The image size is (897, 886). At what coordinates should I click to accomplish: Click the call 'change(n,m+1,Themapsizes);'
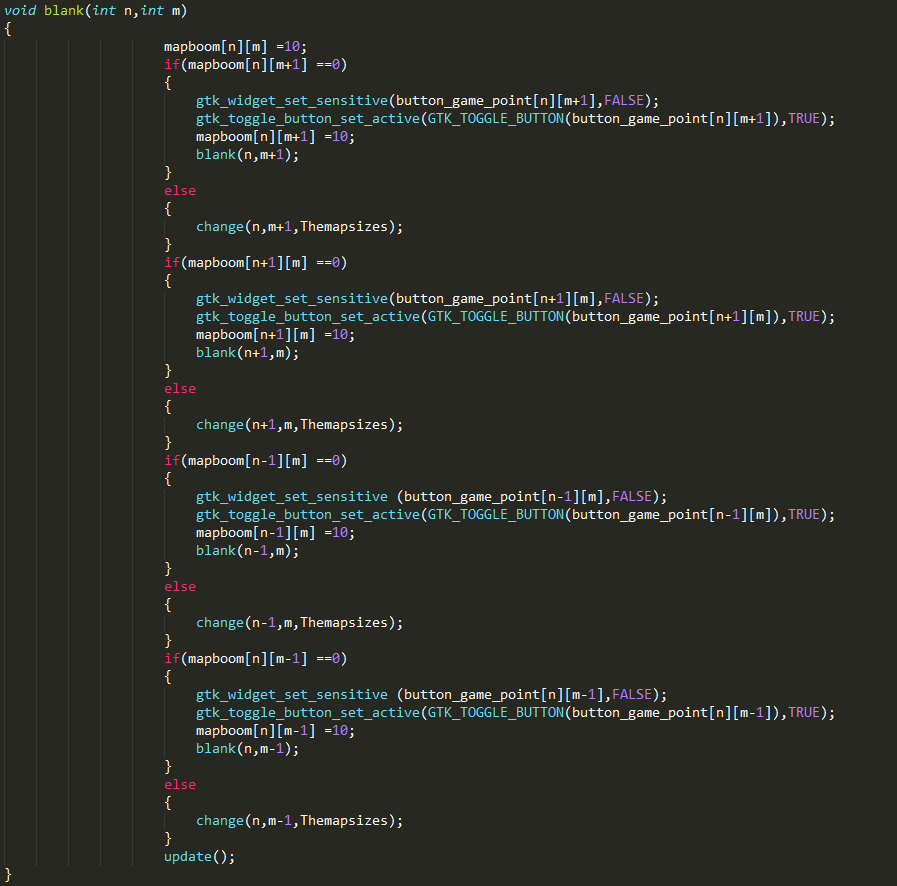click(299, 227)
